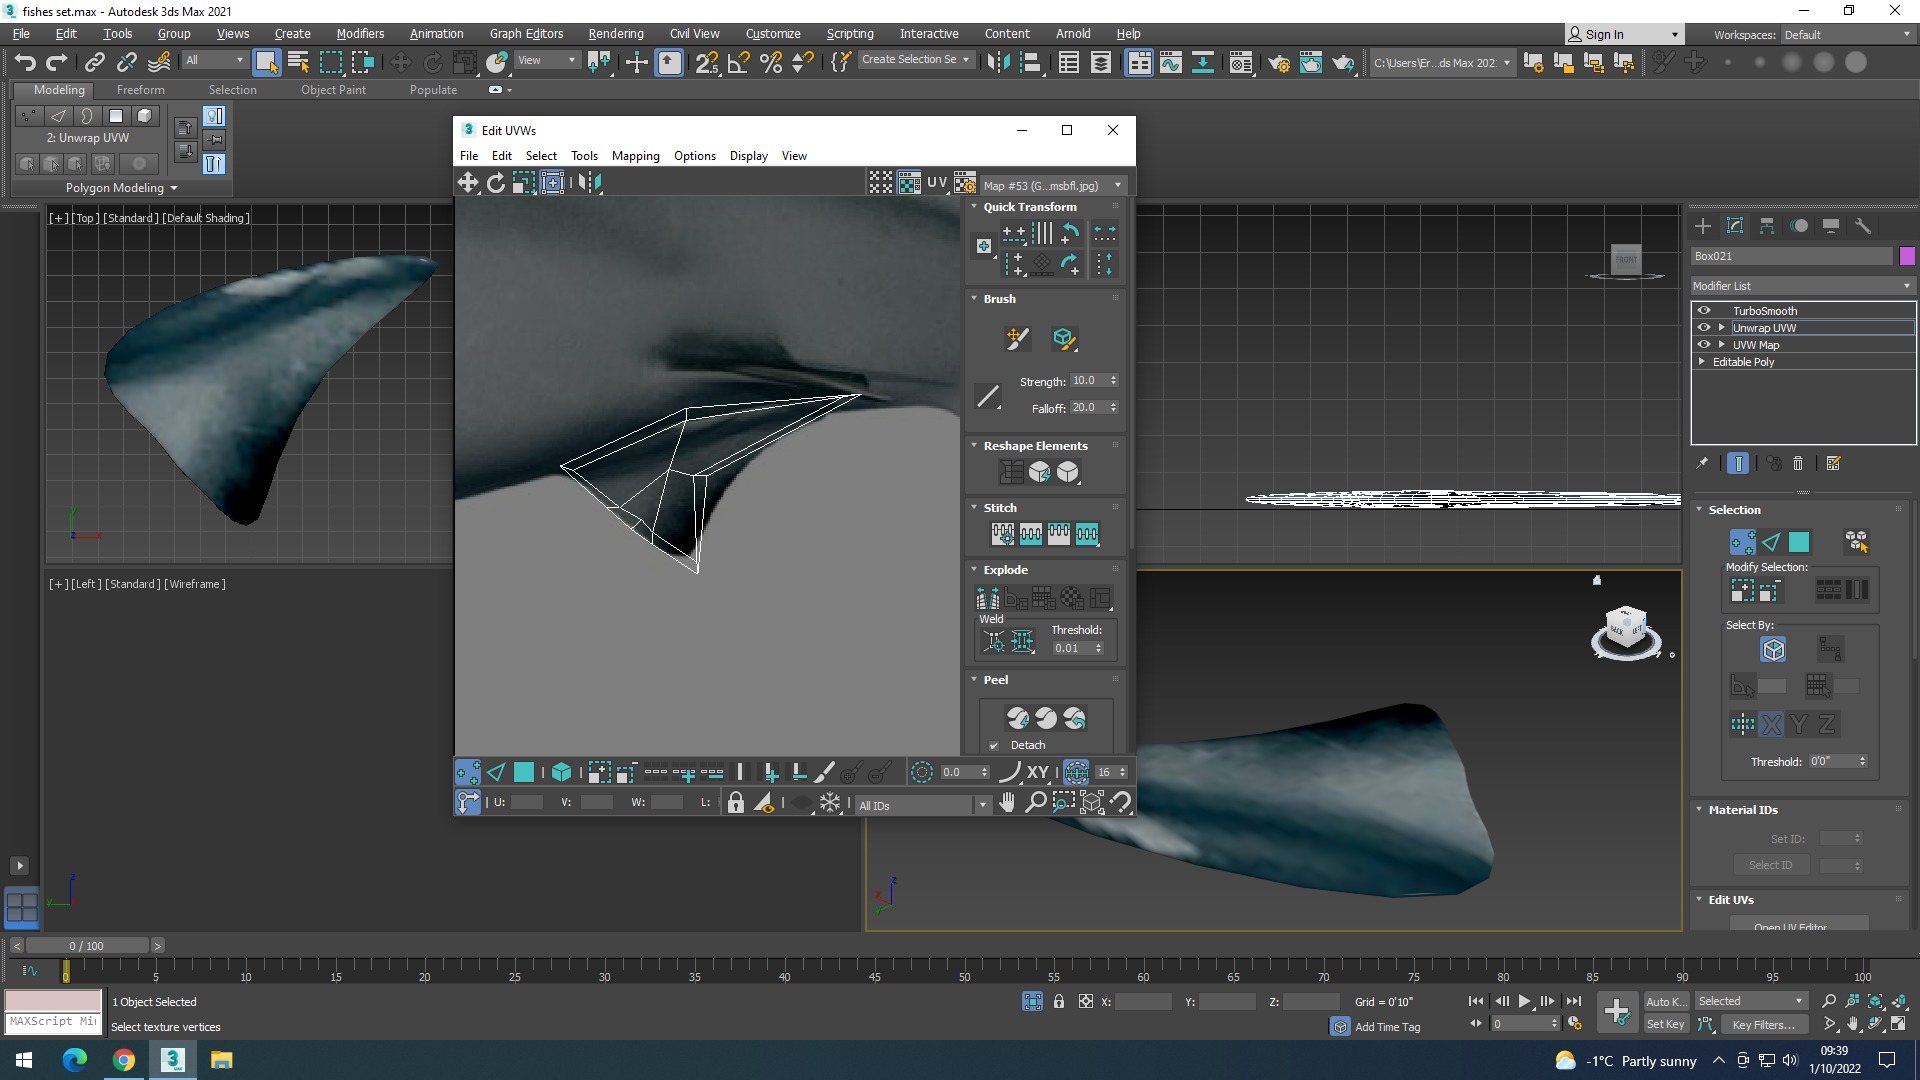Select the Select and Link chain icon
Image resolution: width=1920 pixels, height=1080 pixels.
tap(94, 63)
